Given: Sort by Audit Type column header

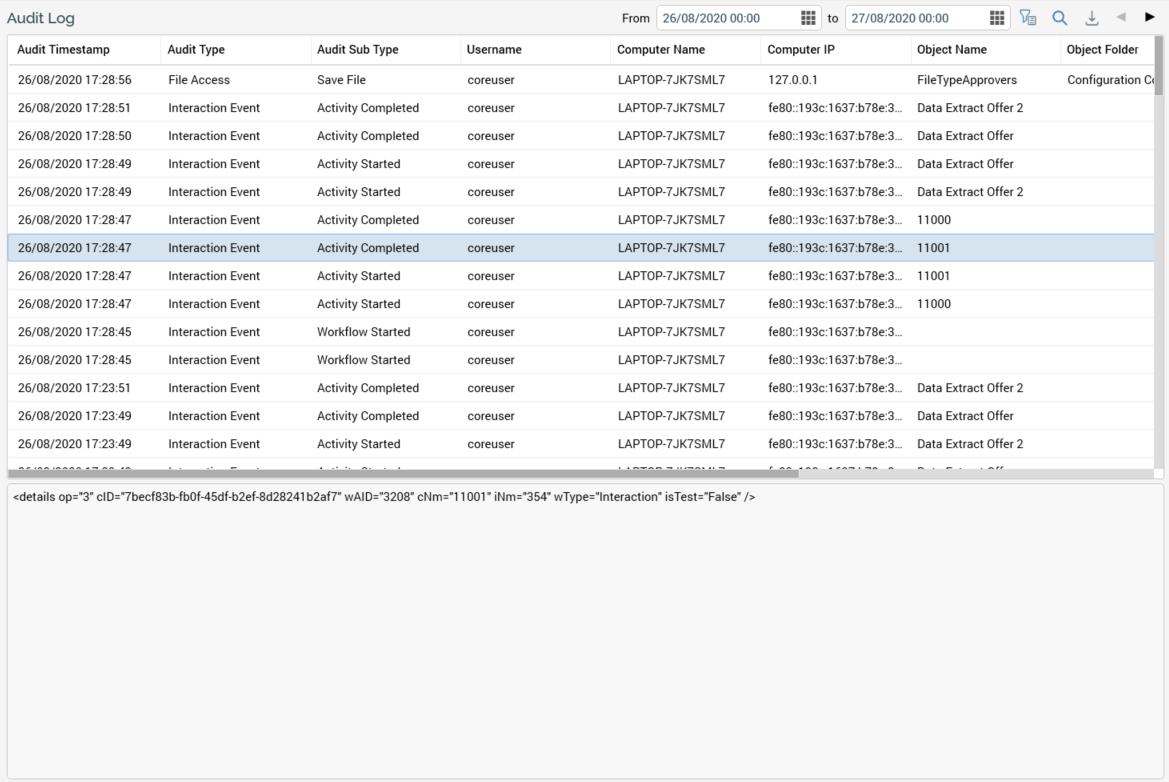Looking at the screenshot, I should click(196, 50).
